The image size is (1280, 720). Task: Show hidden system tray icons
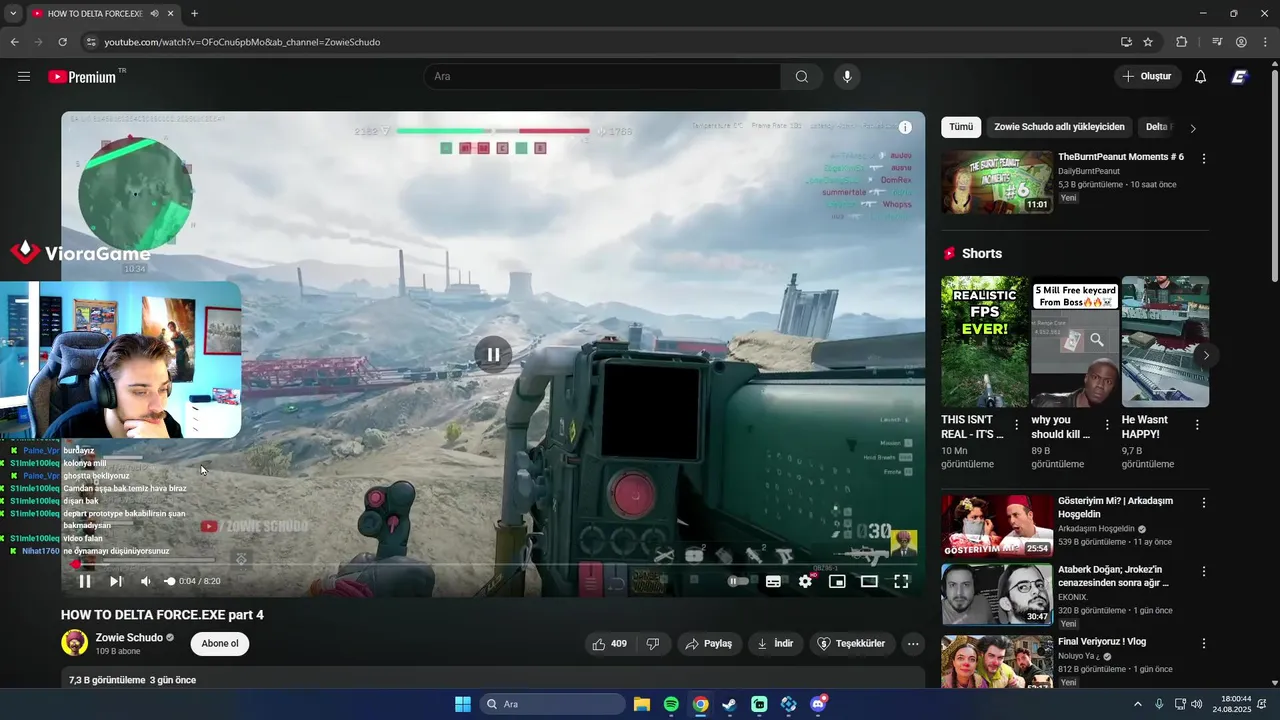(1137, 704)
